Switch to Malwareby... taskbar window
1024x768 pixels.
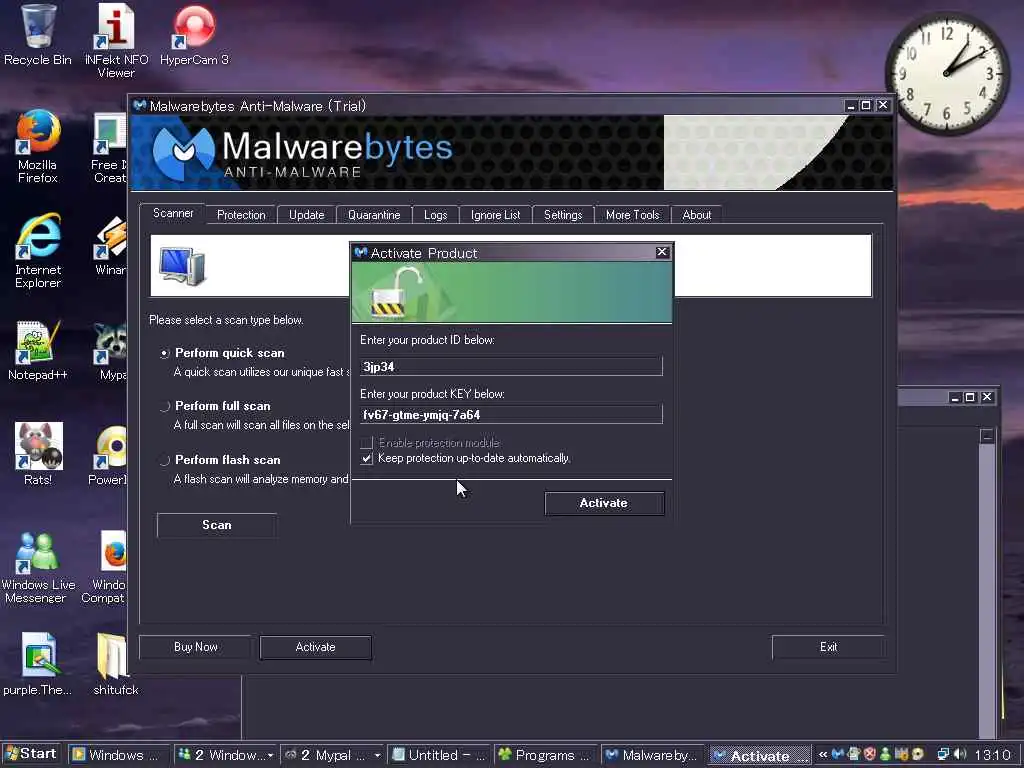[652, 755]
